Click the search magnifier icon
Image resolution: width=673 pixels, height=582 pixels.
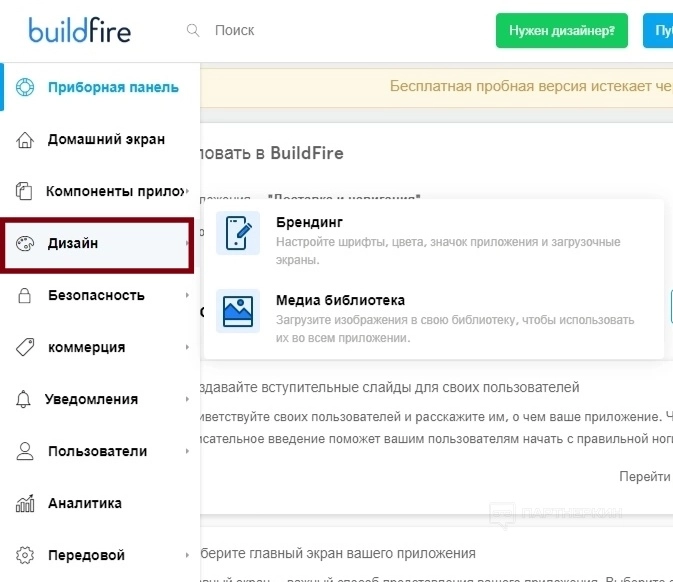(193, 30)
